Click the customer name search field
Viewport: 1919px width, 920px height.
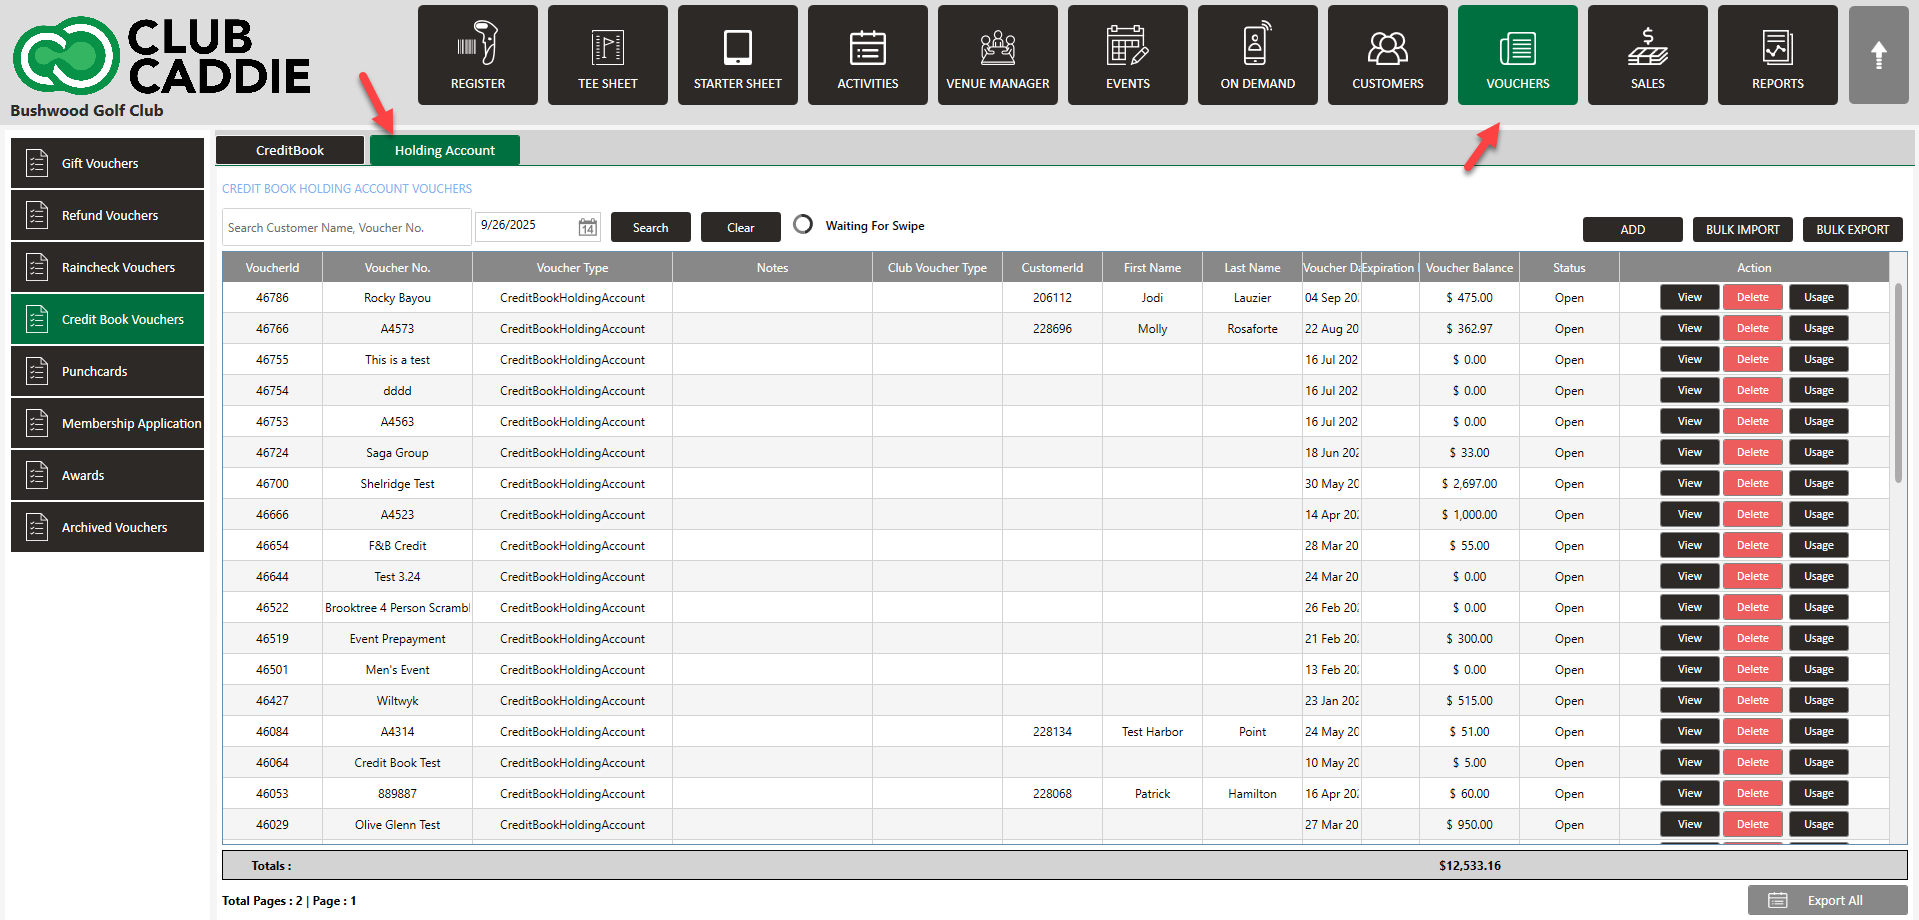tap(346, 227)
